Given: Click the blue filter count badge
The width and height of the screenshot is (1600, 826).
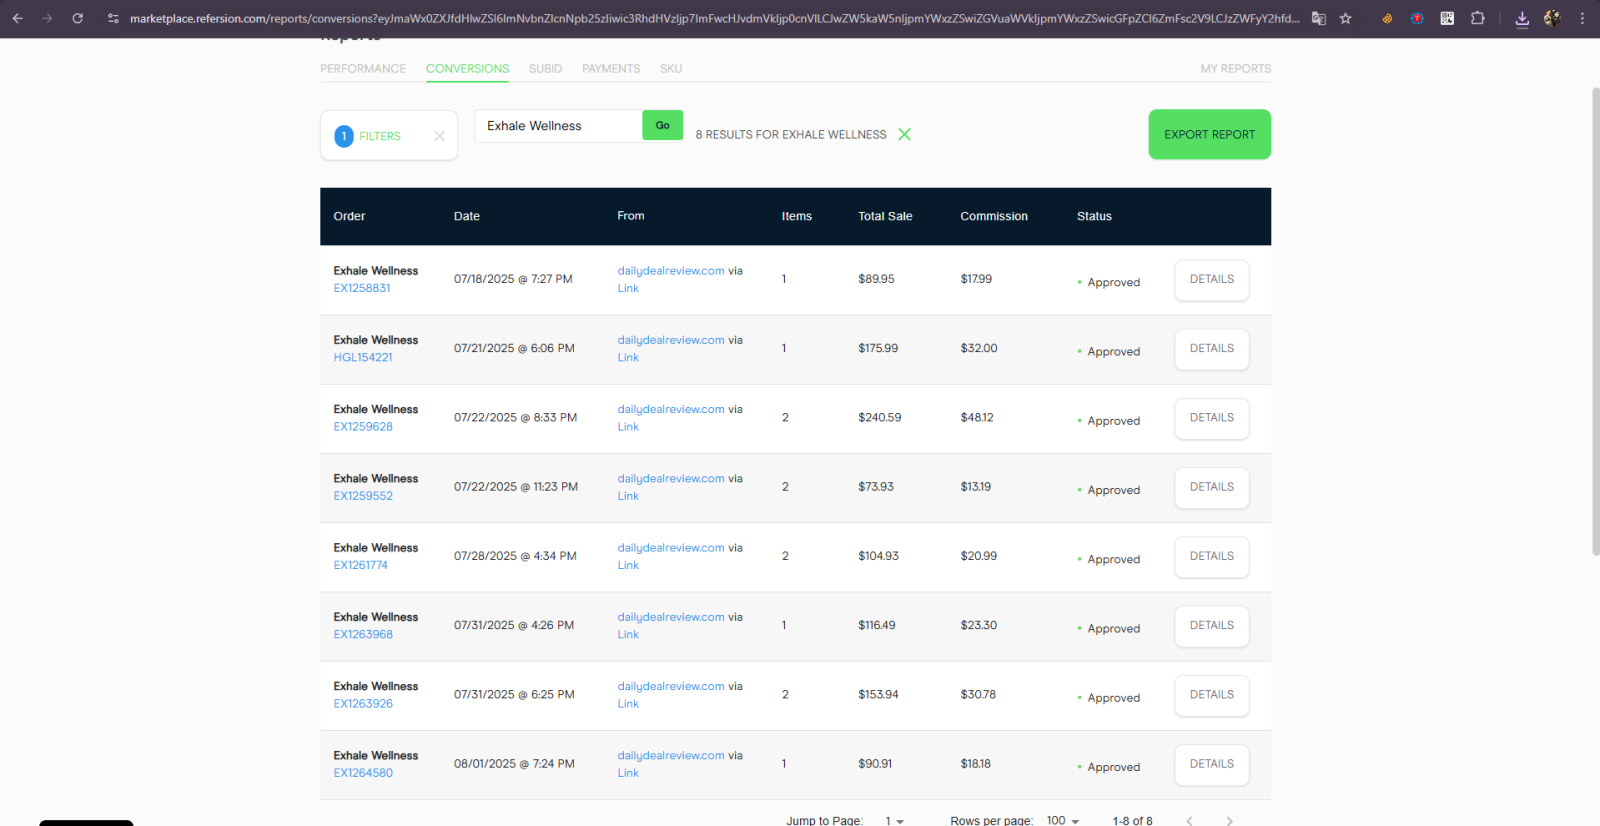Looking at the screenshot, I should 344,136.
